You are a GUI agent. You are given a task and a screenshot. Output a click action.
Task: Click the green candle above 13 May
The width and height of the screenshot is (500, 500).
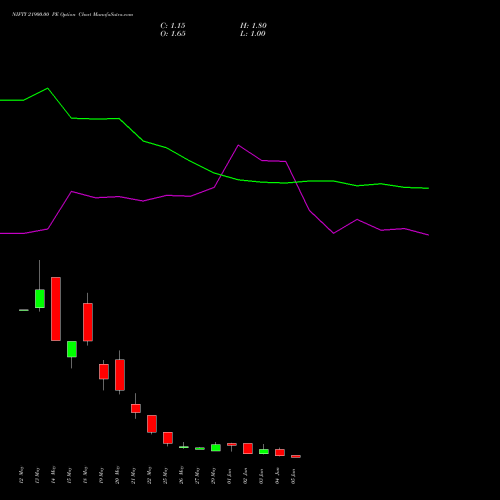[x=40, y=299]
